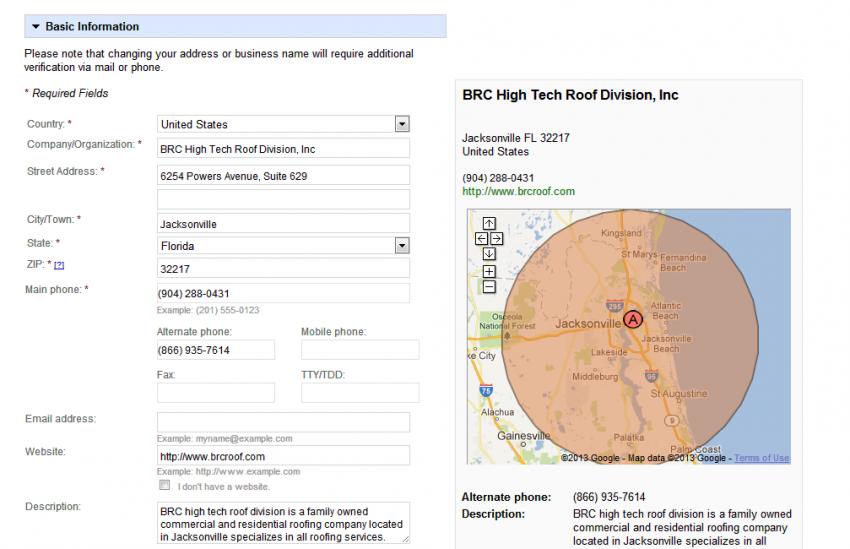
Task: Click the empty second street address line
Action: click(x=283, y=199)
